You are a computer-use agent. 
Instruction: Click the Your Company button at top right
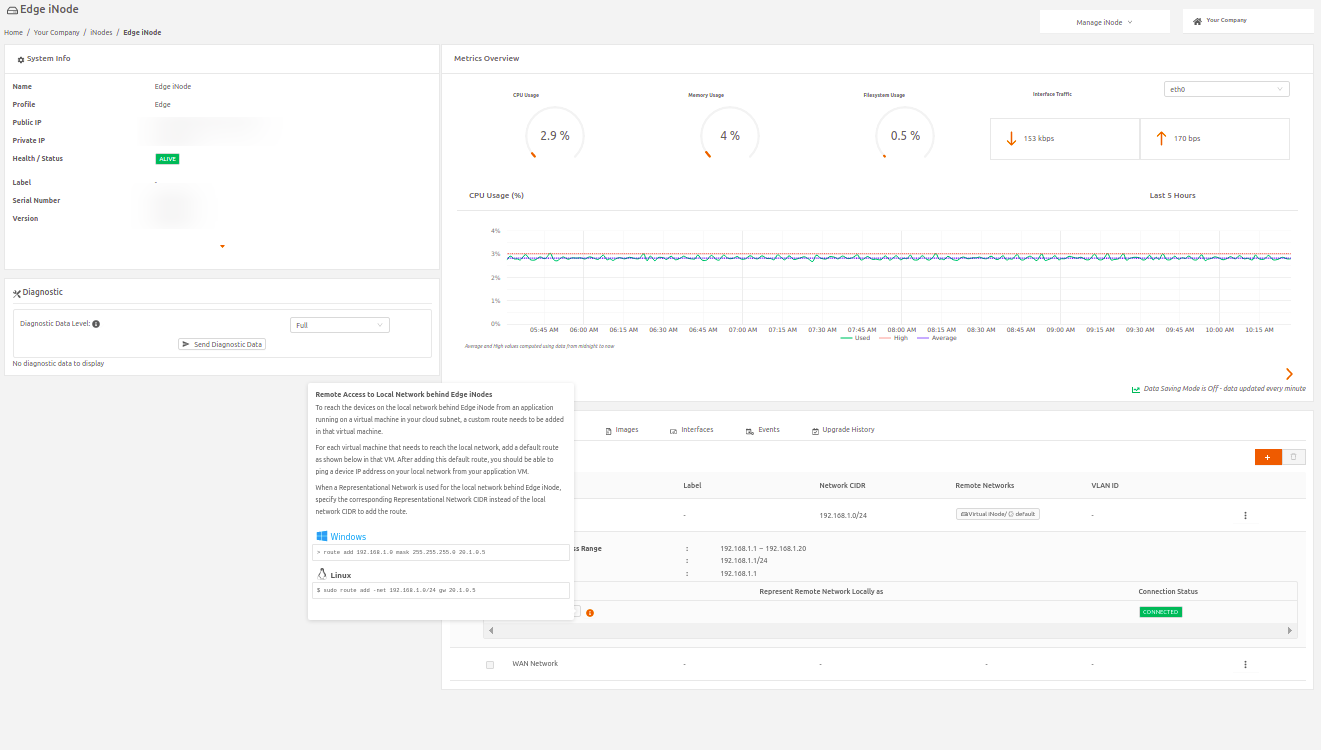pos(1248,21)
